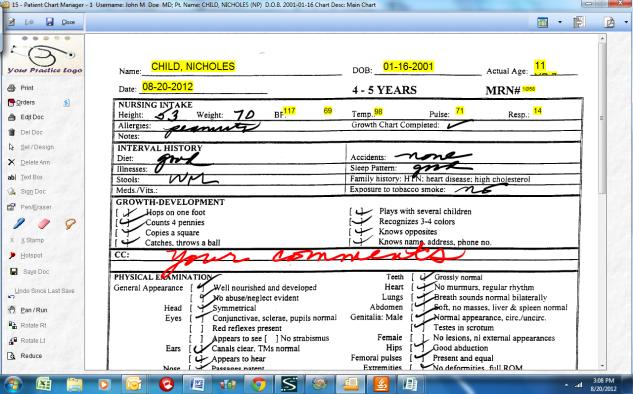
Task: Click the Rotate Lt icon
Action: tap(12, 341)
